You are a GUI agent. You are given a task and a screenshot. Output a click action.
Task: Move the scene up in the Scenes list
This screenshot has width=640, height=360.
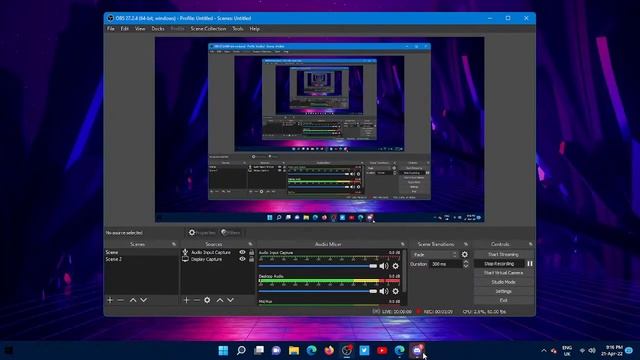click(x=133, y=300)
